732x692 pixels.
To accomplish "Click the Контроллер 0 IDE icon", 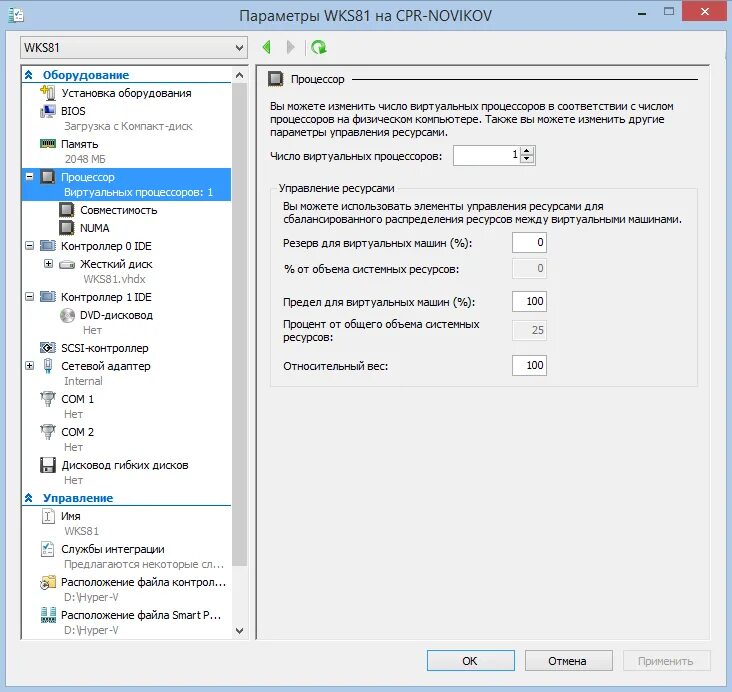I will tap(48, 246).
